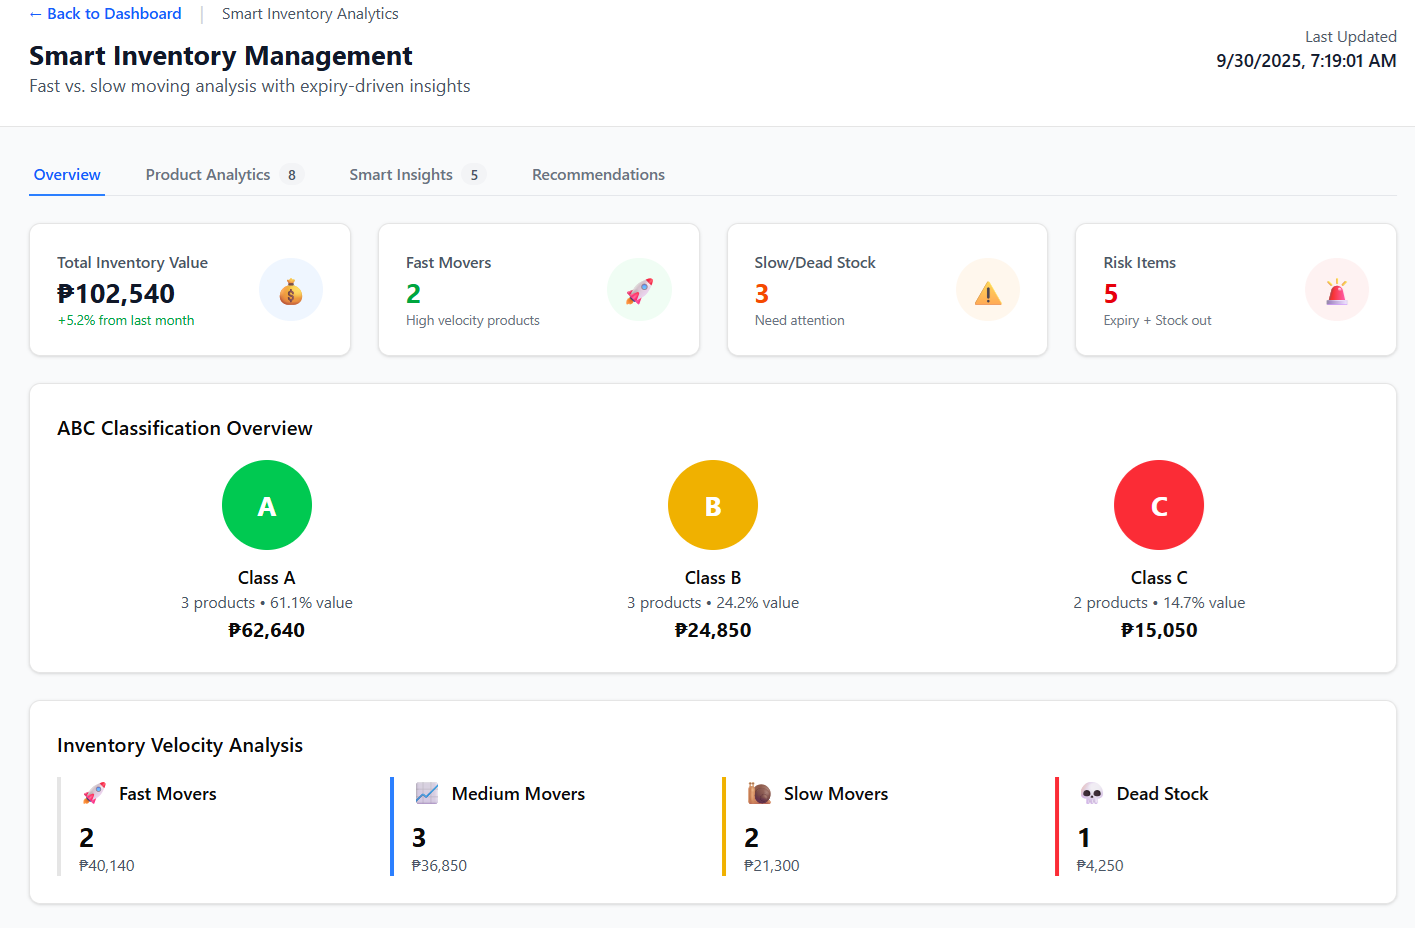Viewport: 1415px width, 928px height.
Task: Click the rocket icon in the Fast Movers card
Action: 639,289
